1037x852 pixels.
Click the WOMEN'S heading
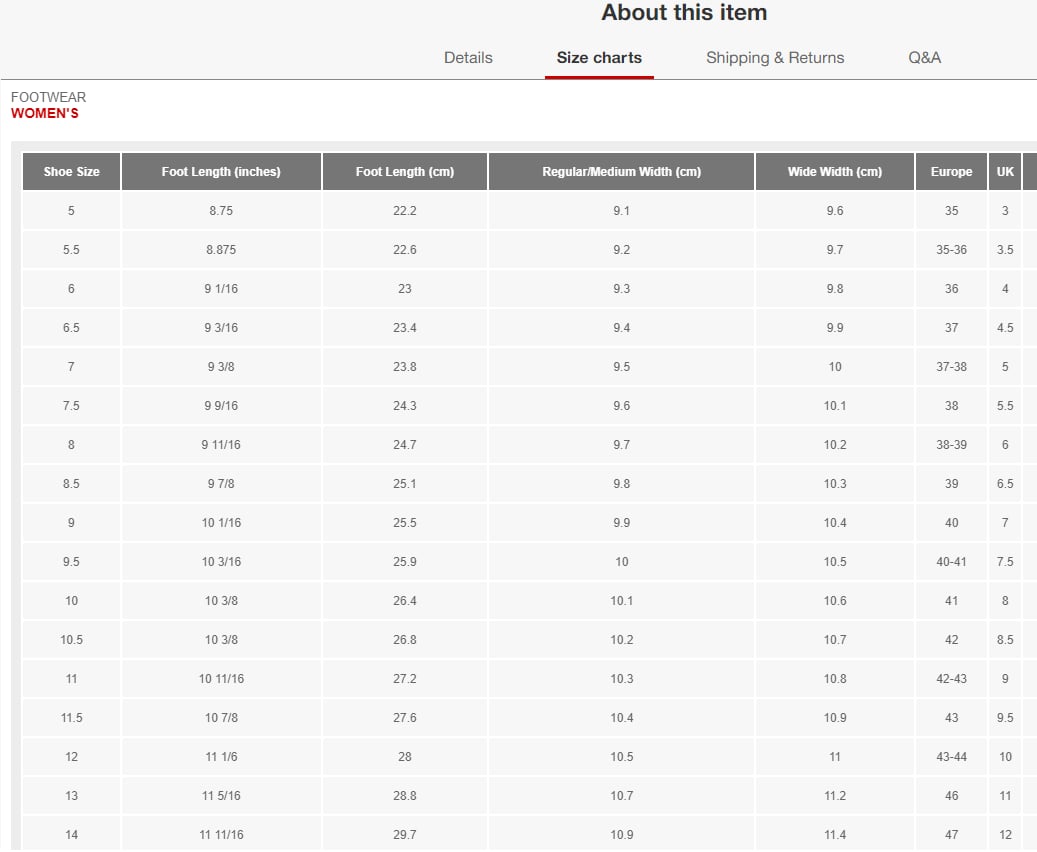(44, 113)
